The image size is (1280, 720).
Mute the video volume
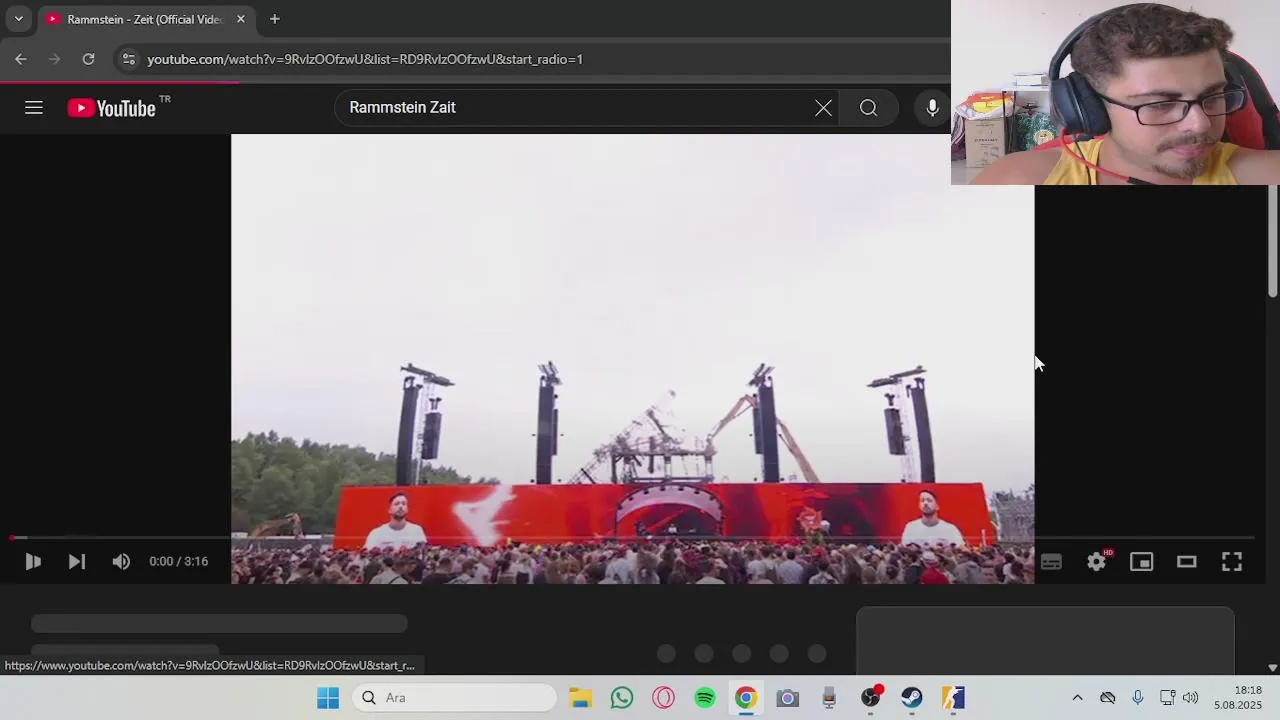click(x=121, y=562)
